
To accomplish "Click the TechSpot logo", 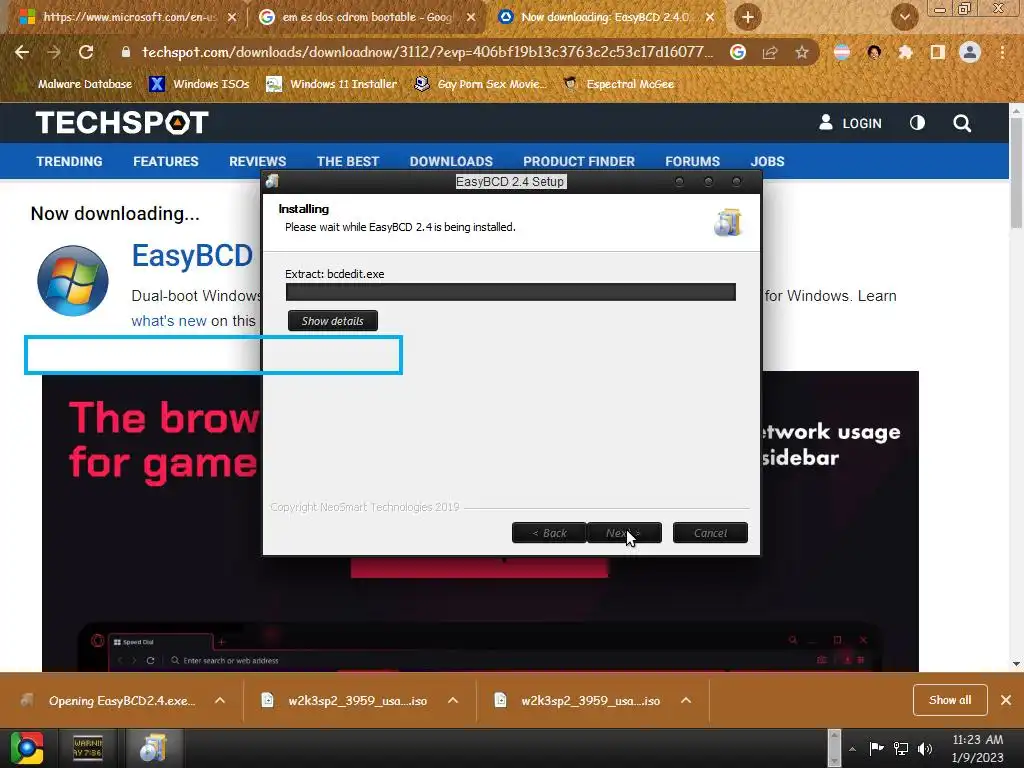I will pos(122,123).
